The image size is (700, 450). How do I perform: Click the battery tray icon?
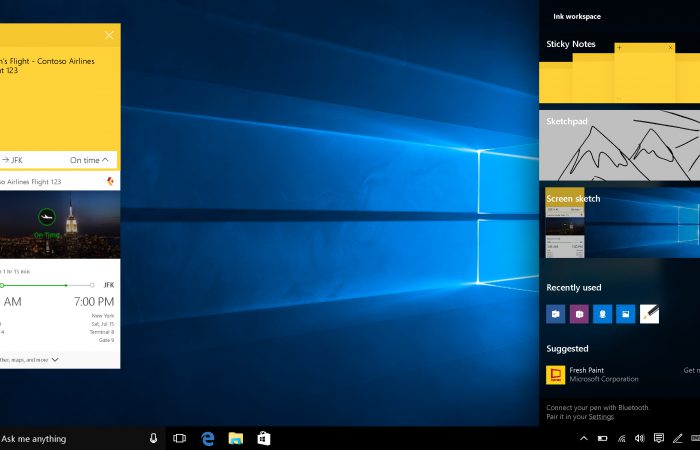tap(603, 438)
